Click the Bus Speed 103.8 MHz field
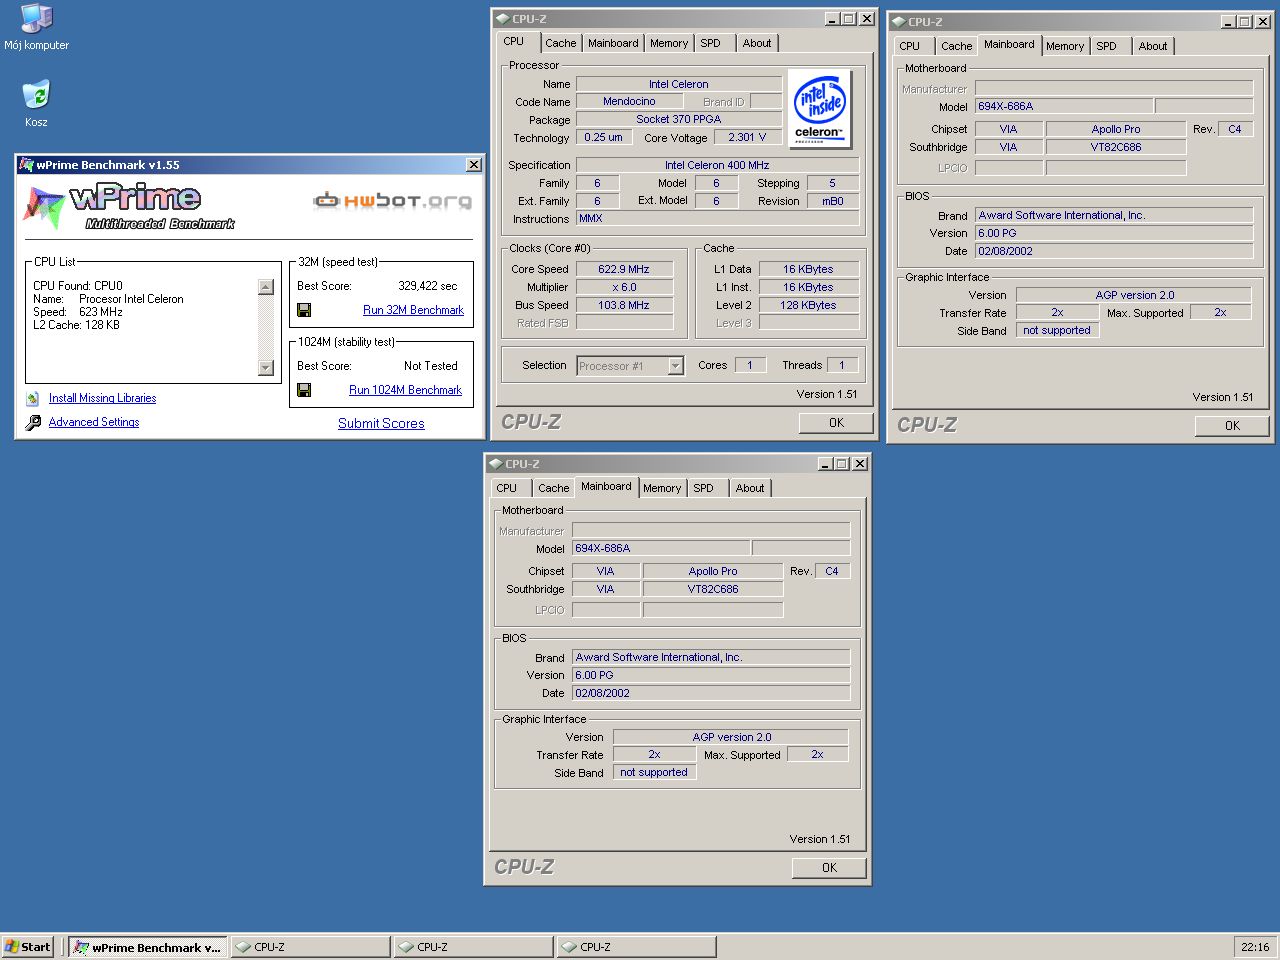 coord(624,305)
